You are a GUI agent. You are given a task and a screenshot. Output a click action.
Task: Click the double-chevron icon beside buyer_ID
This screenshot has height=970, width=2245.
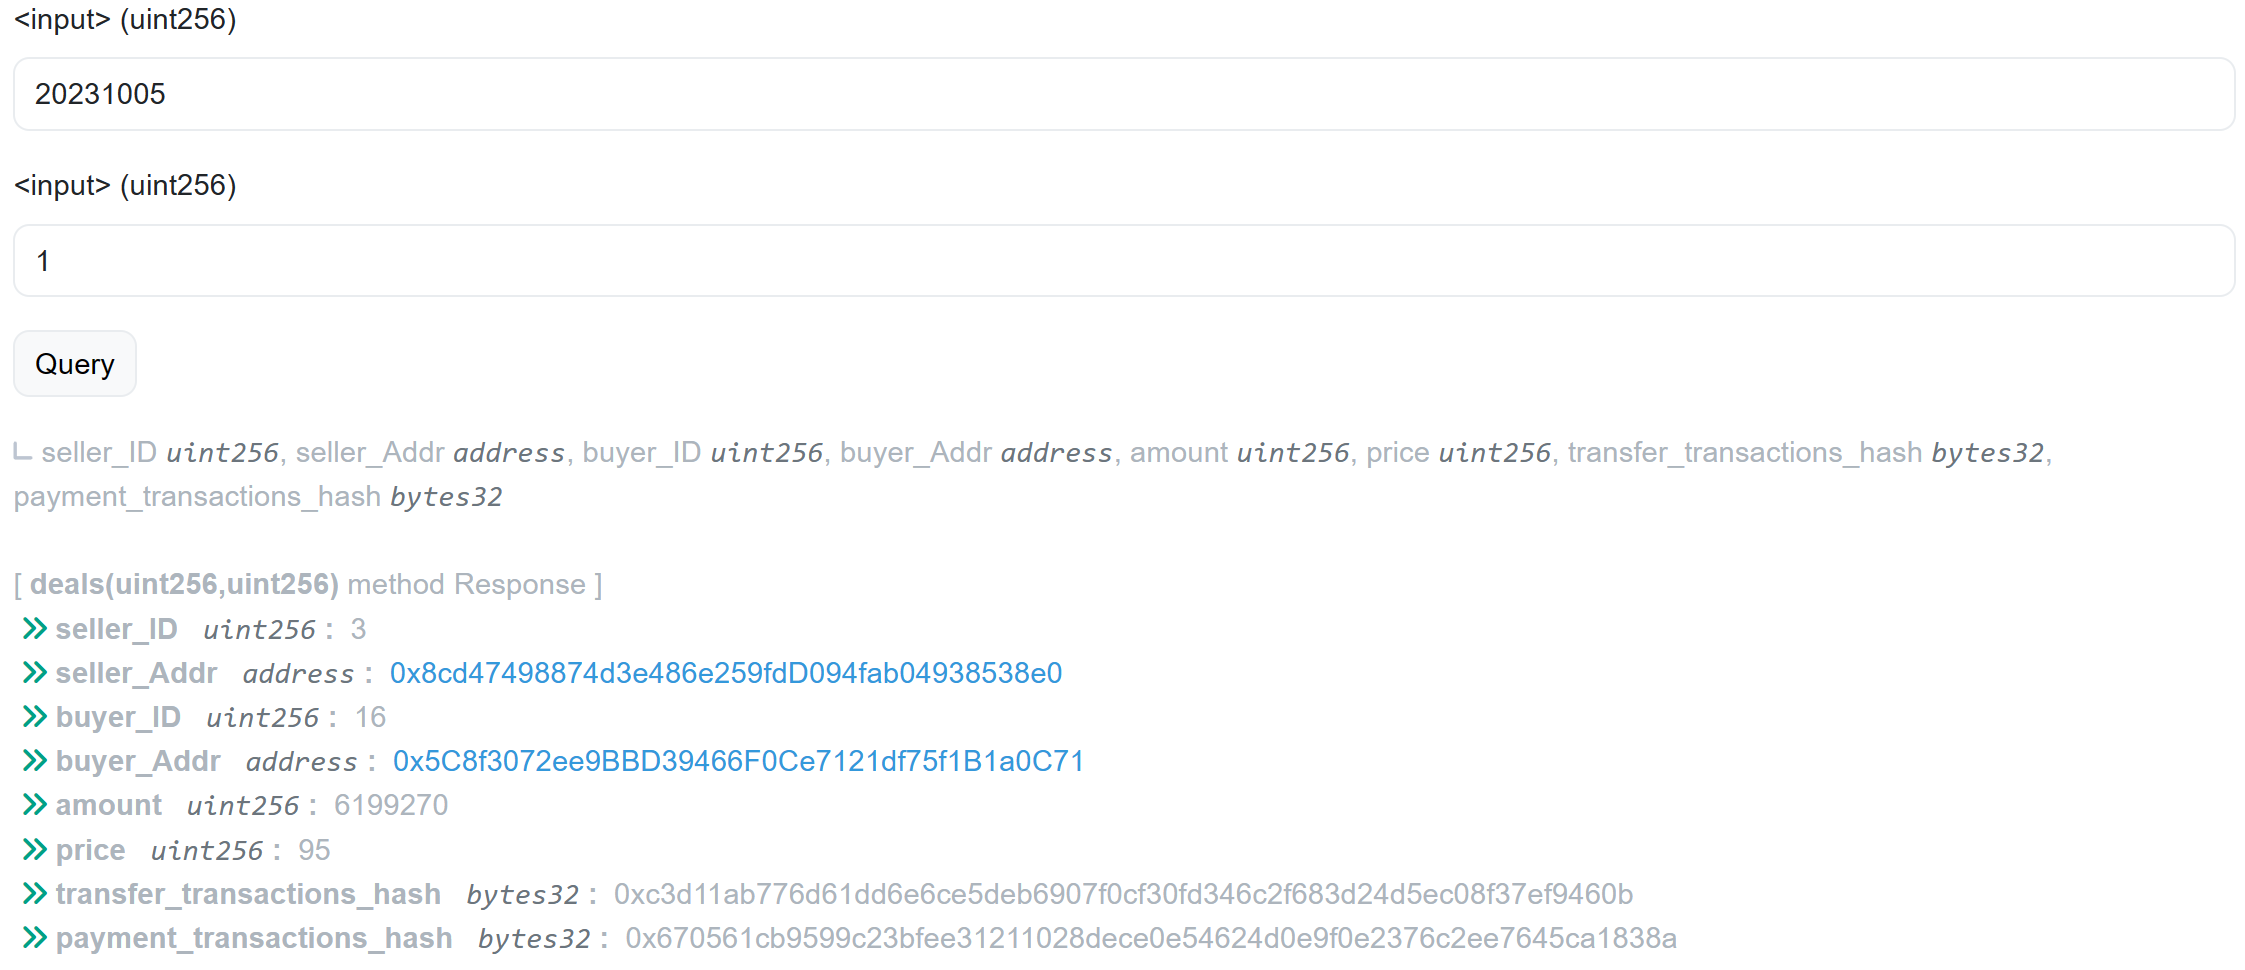35,717
